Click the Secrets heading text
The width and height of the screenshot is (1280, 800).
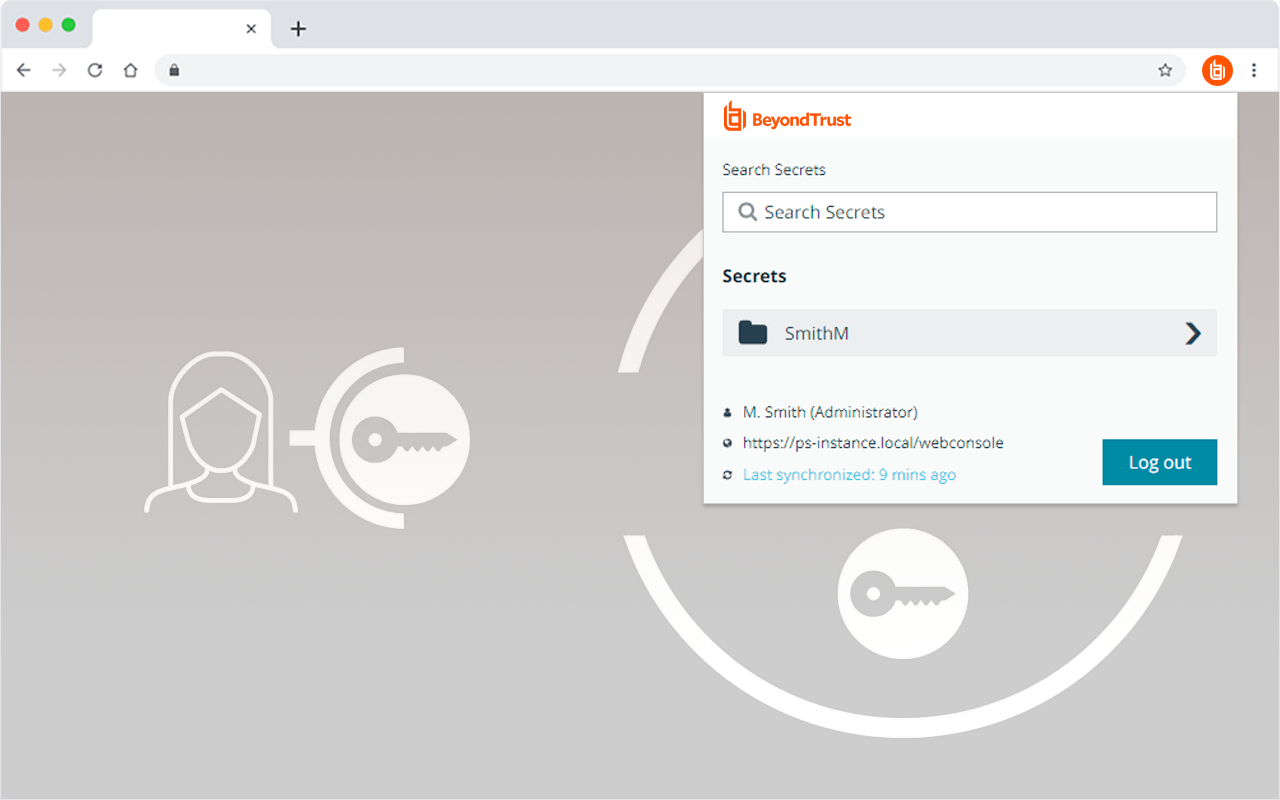(754, 276)
